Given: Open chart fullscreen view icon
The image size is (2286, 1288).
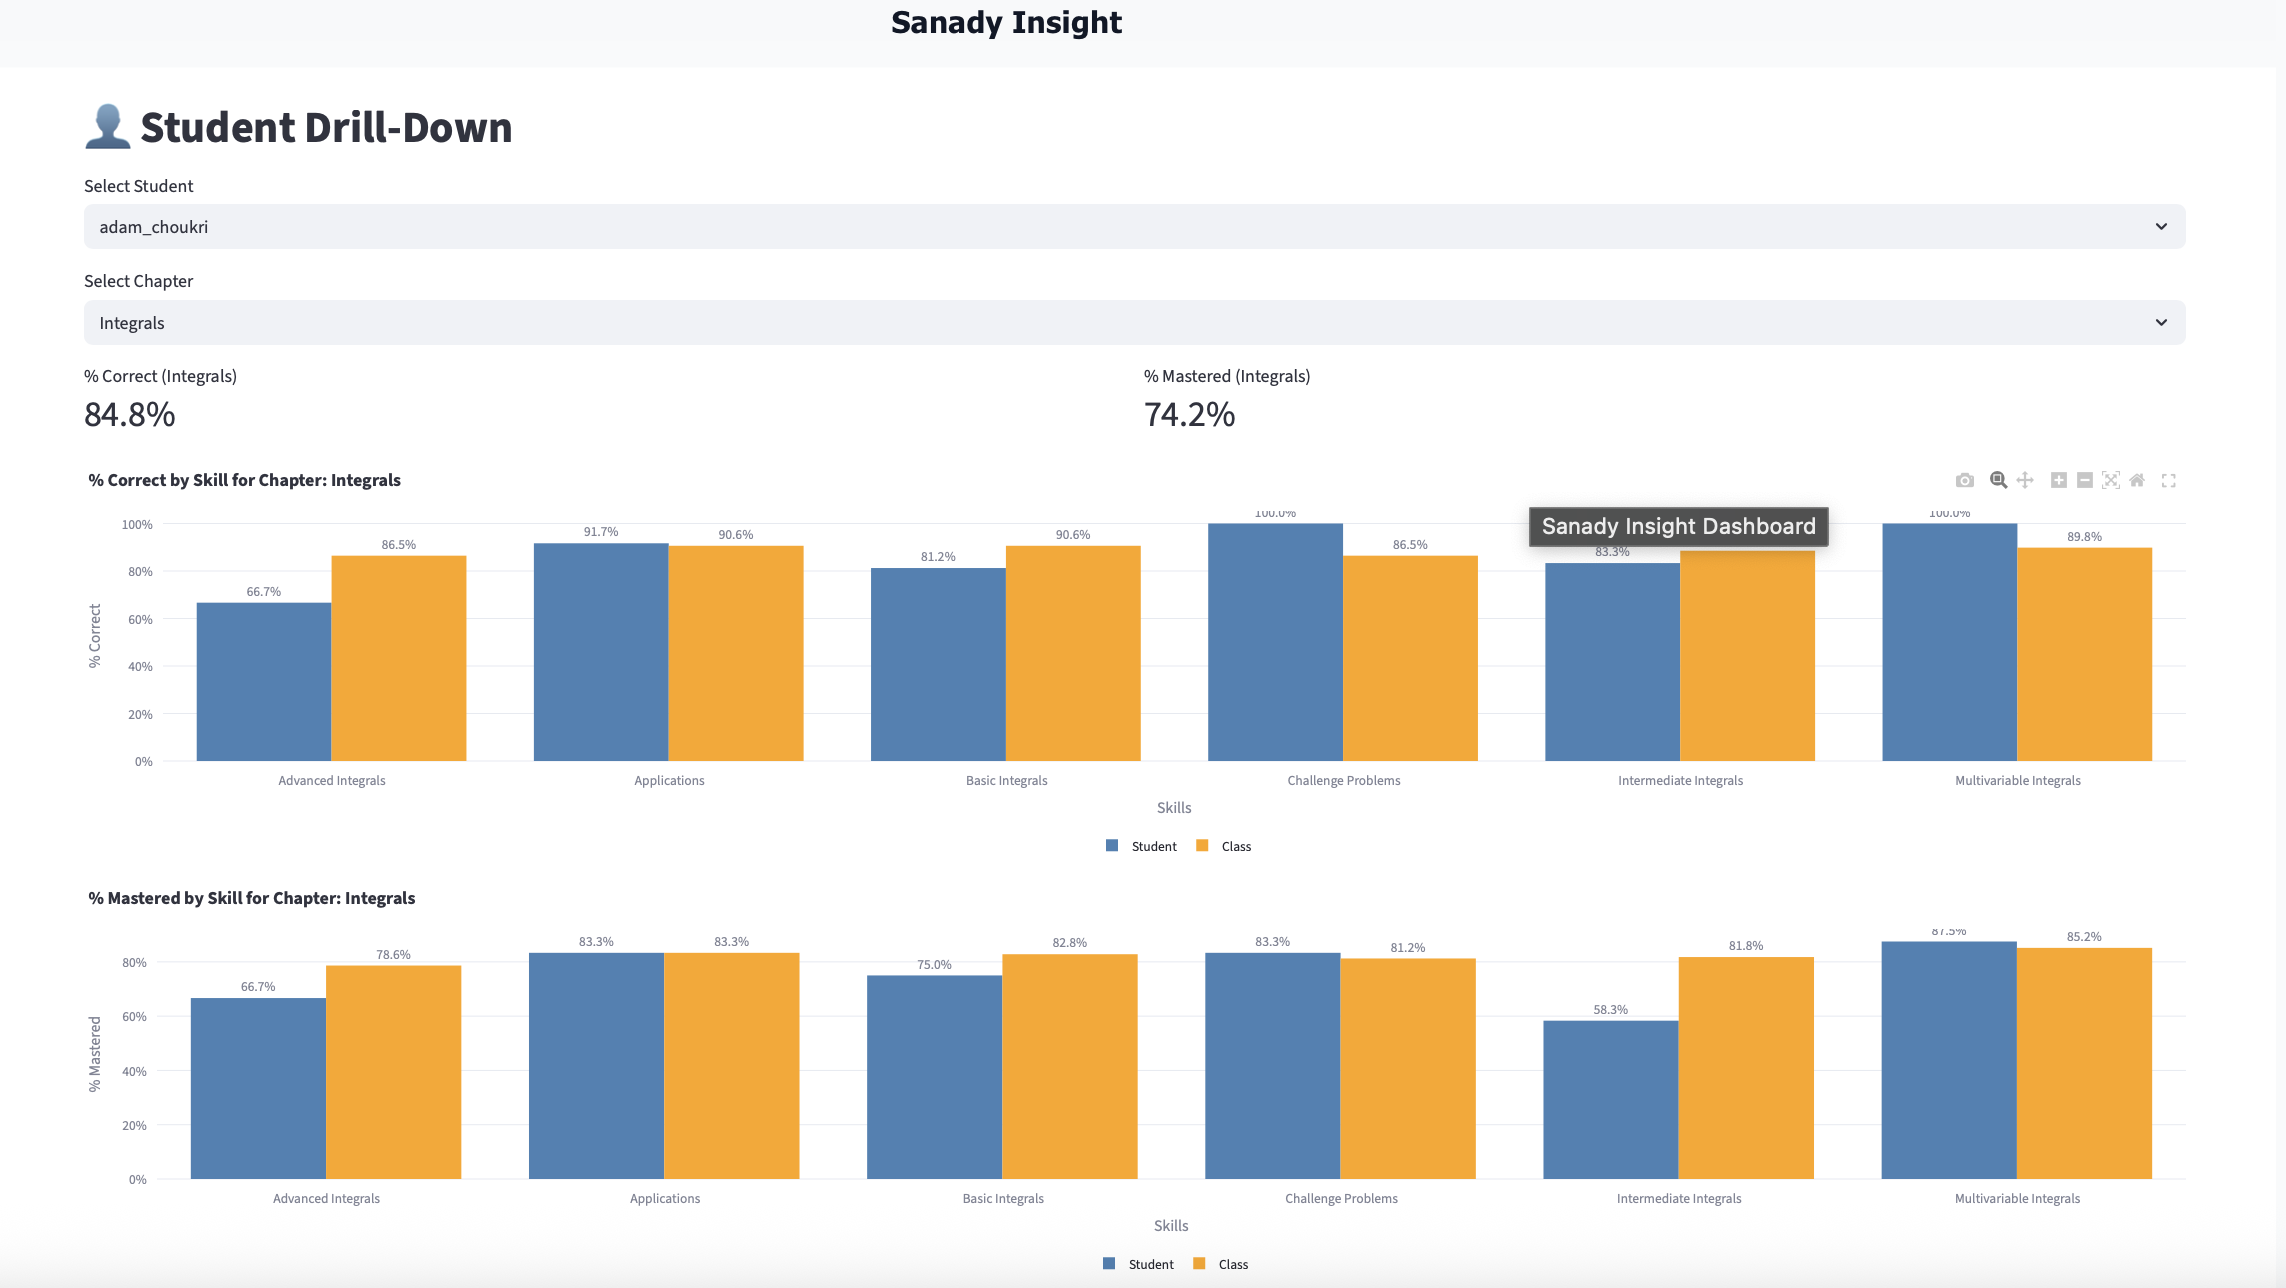Looking at the screenshot, I should [2168, 481].
